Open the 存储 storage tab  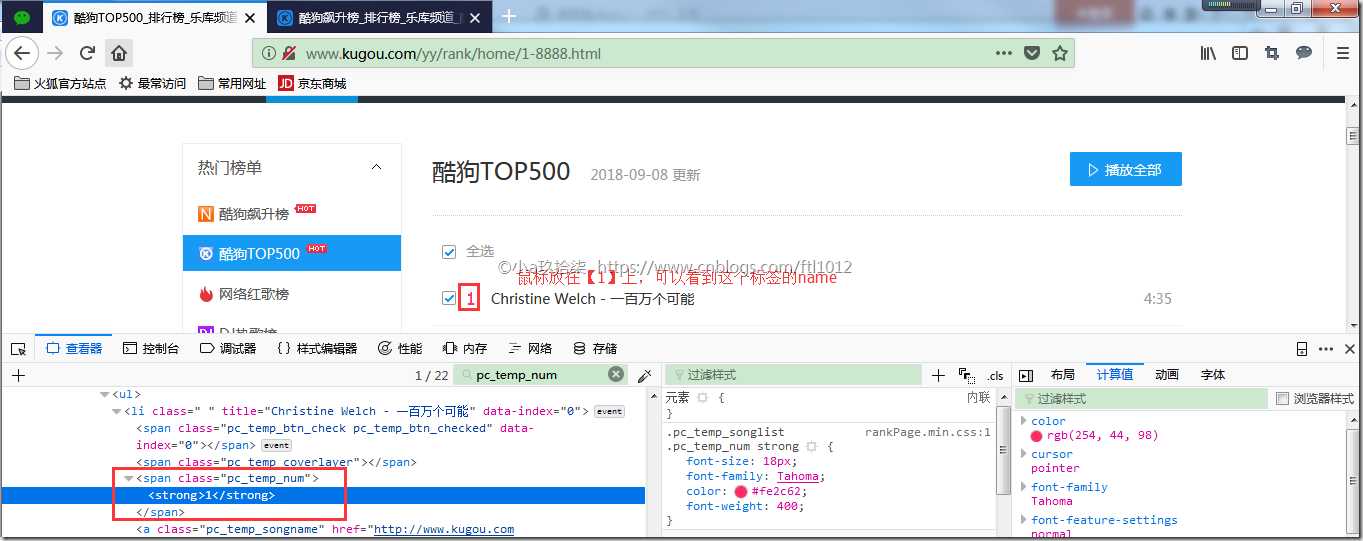(595, 348)
